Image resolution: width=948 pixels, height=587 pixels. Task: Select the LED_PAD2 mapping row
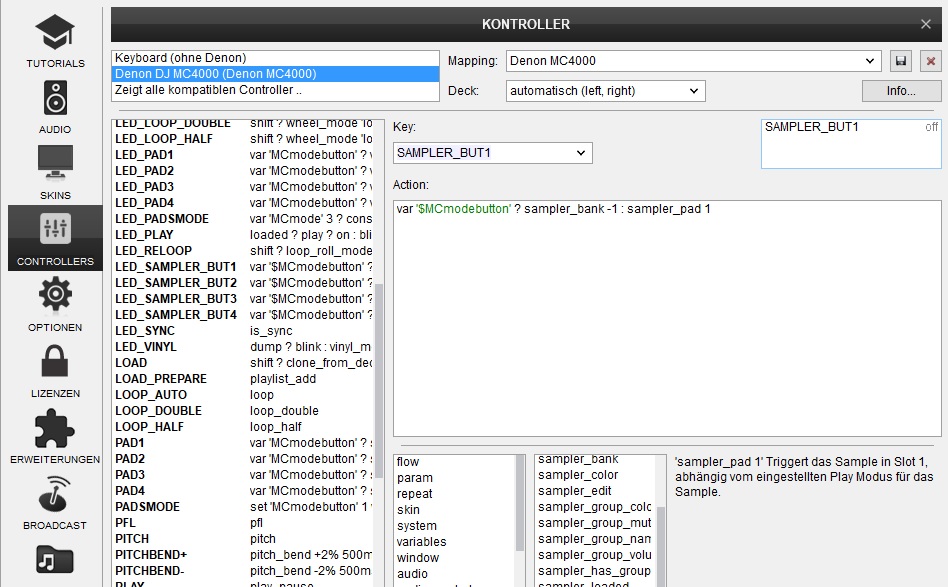tap(244, 171)
